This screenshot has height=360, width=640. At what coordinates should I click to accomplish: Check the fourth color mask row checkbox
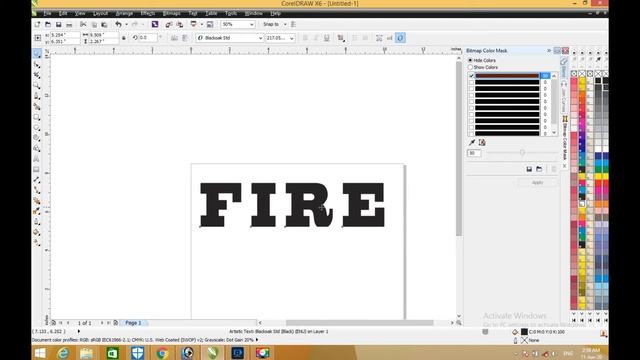(x=471, y=95)
